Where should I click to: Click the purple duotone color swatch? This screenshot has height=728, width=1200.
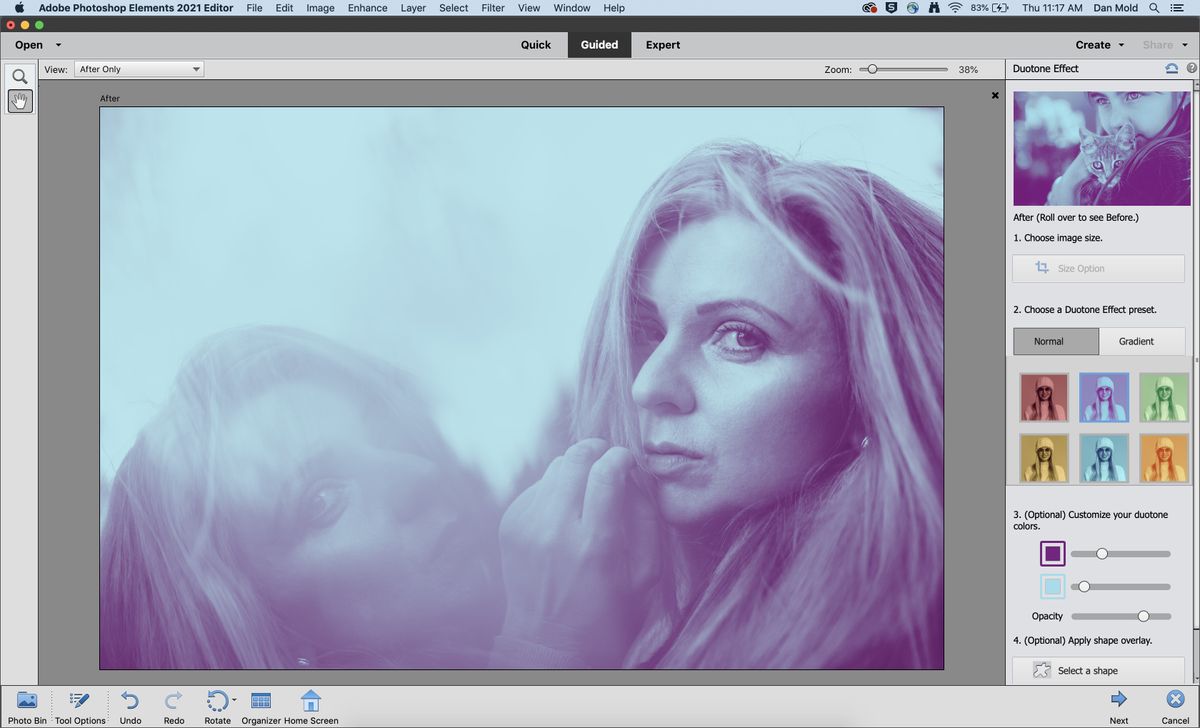(x=1053, y=552)
